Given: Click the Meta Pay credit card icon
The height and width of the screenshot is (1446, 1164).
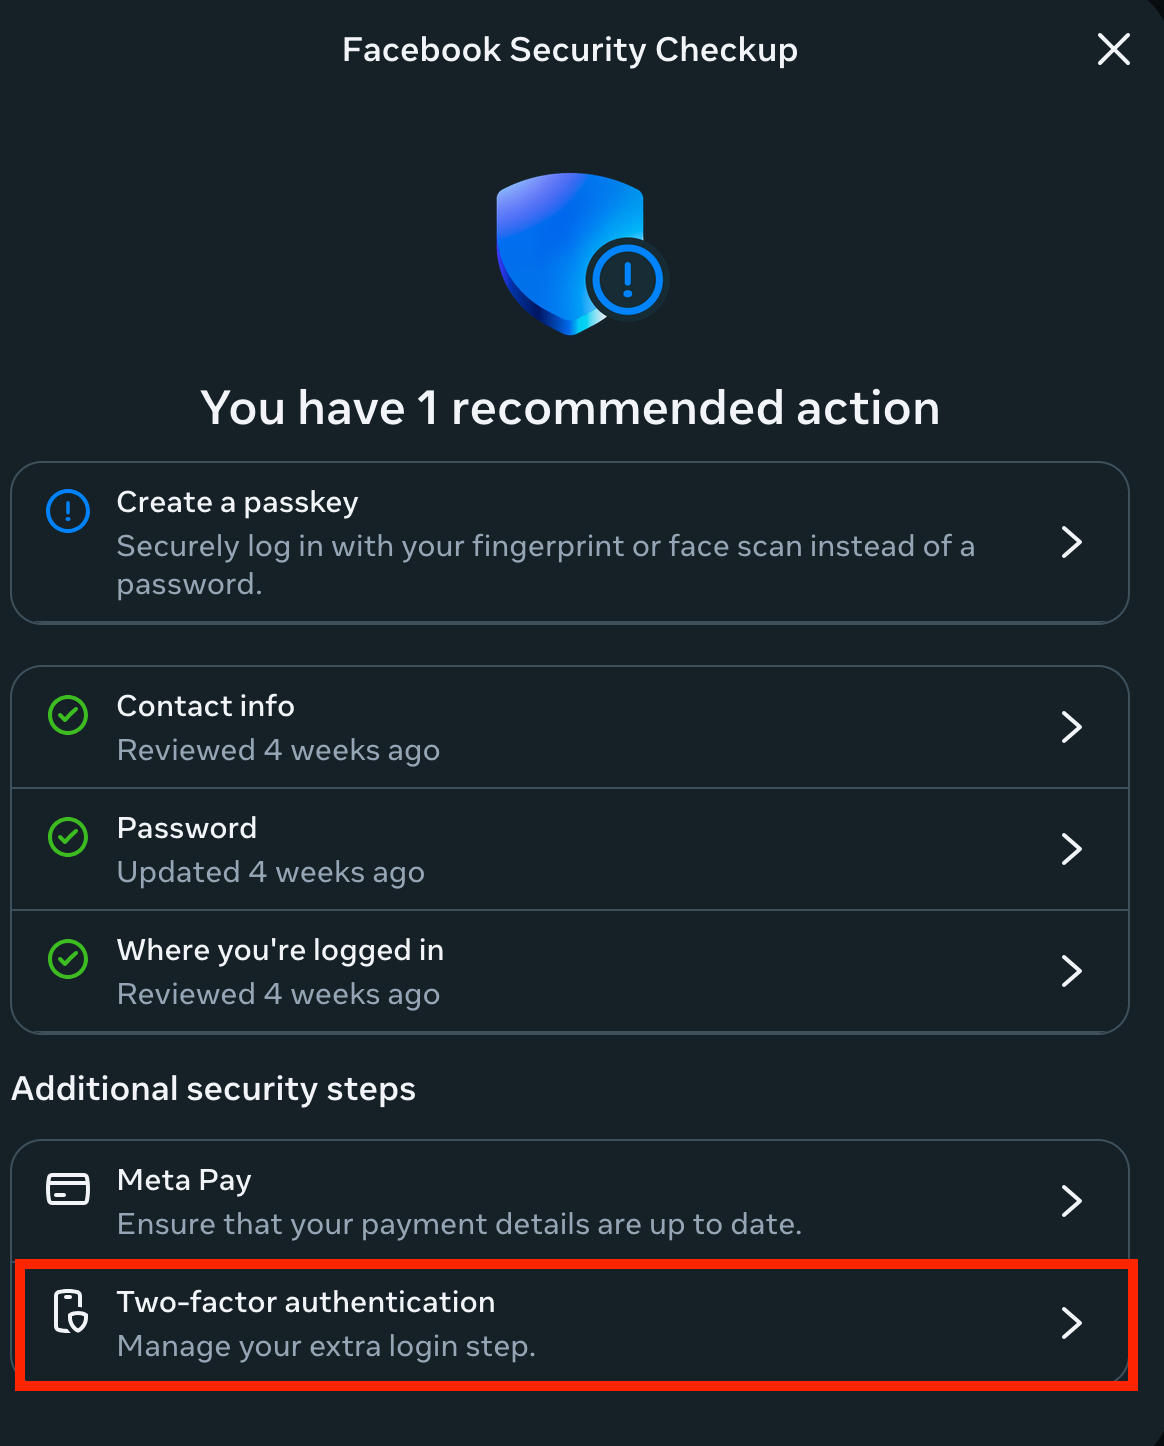Looking at the screenshot, I should [68, 1189].
